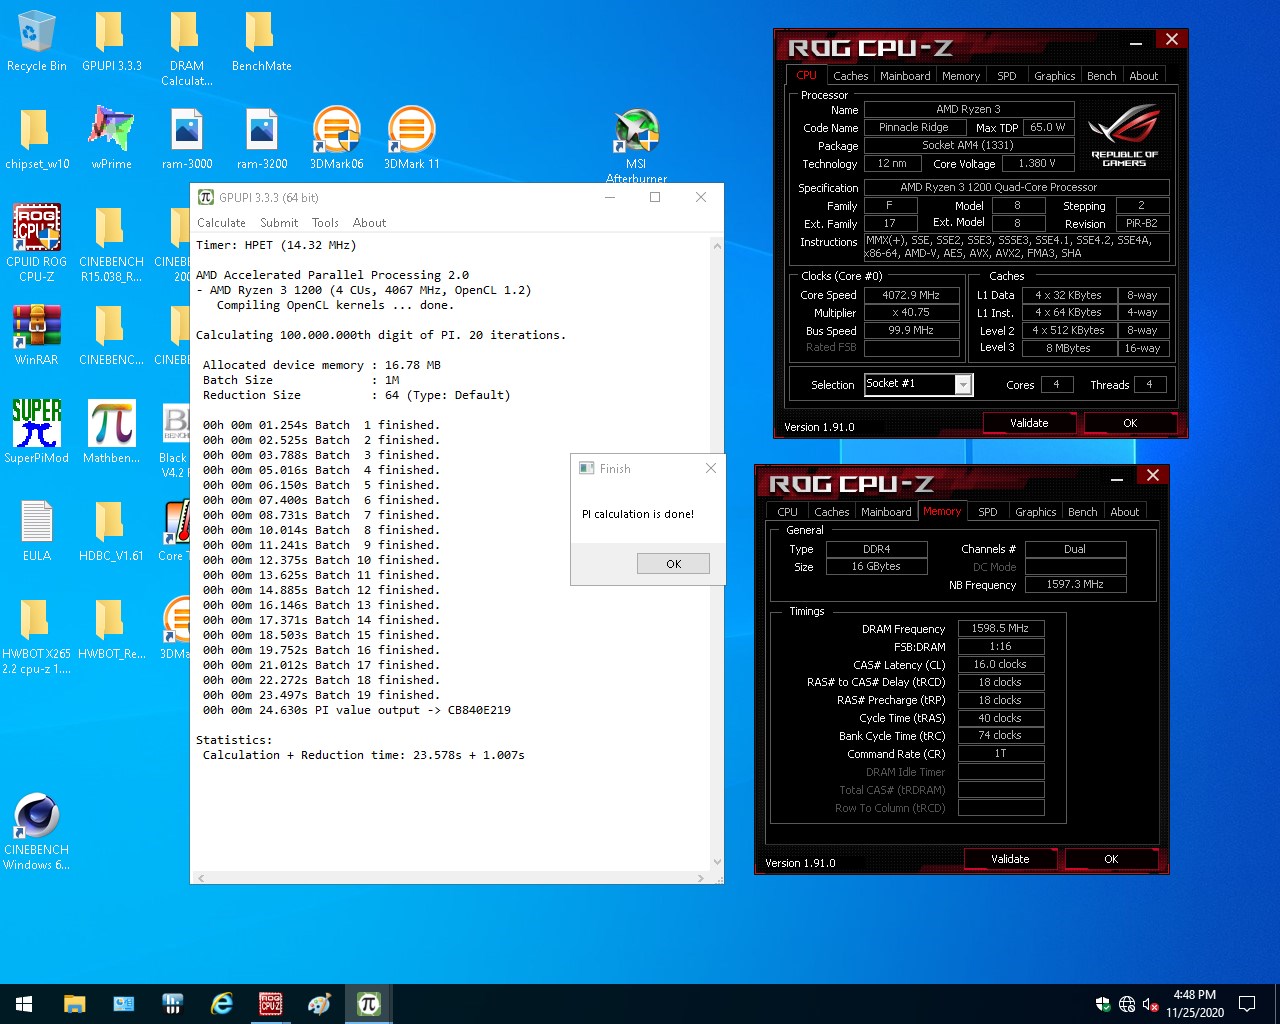This screenshot has height=1024, width=1280.
Task: Launch the SuperPiMod shortcut
Action: pos(37,432)
